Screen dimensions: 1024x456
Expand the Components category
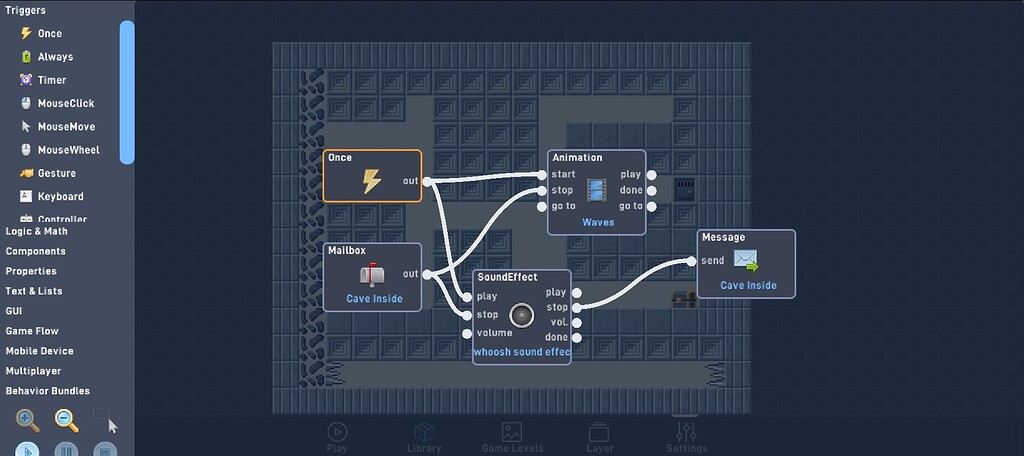pos(35,251)
